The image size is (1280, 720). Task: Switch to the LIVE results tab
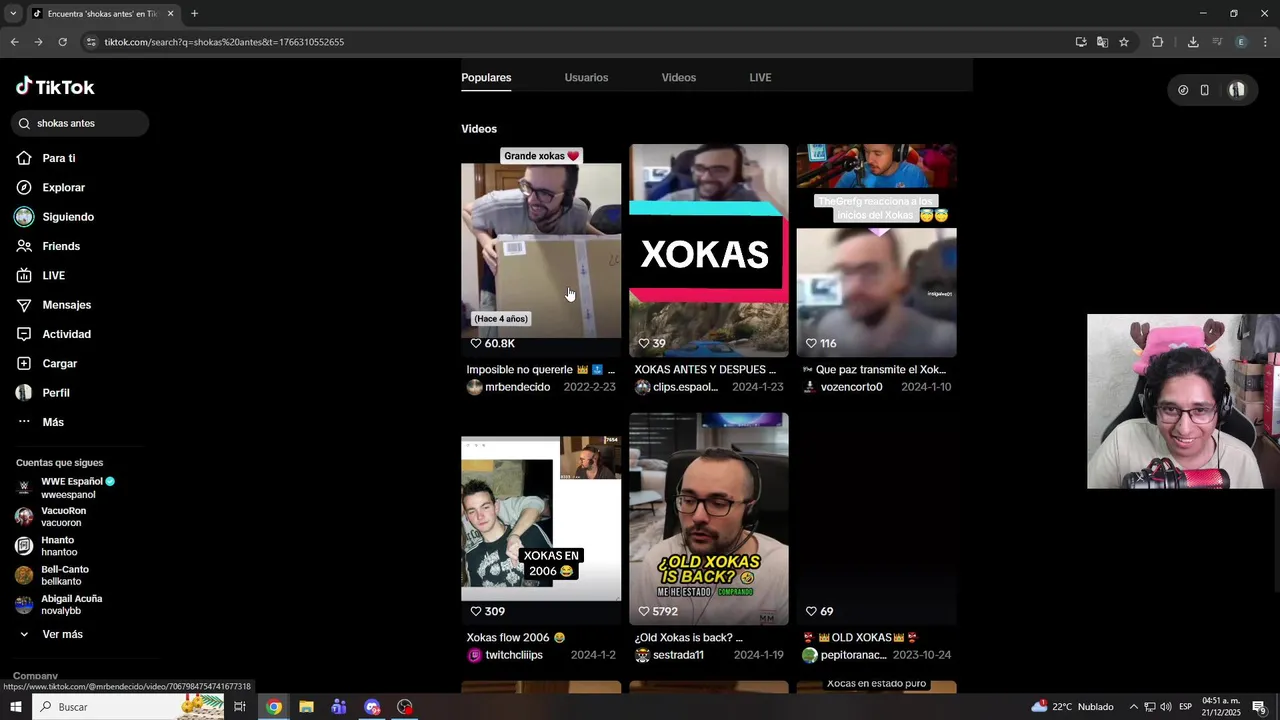[x=760, y=77]
